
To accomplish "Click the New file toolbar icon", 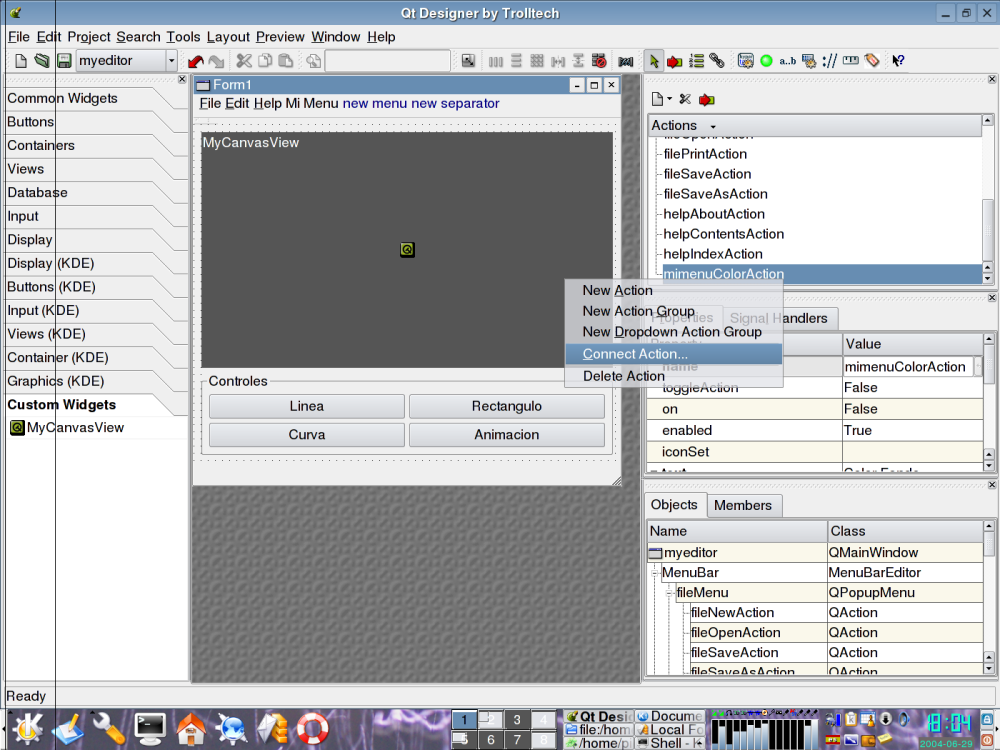I will coord(20,61).
